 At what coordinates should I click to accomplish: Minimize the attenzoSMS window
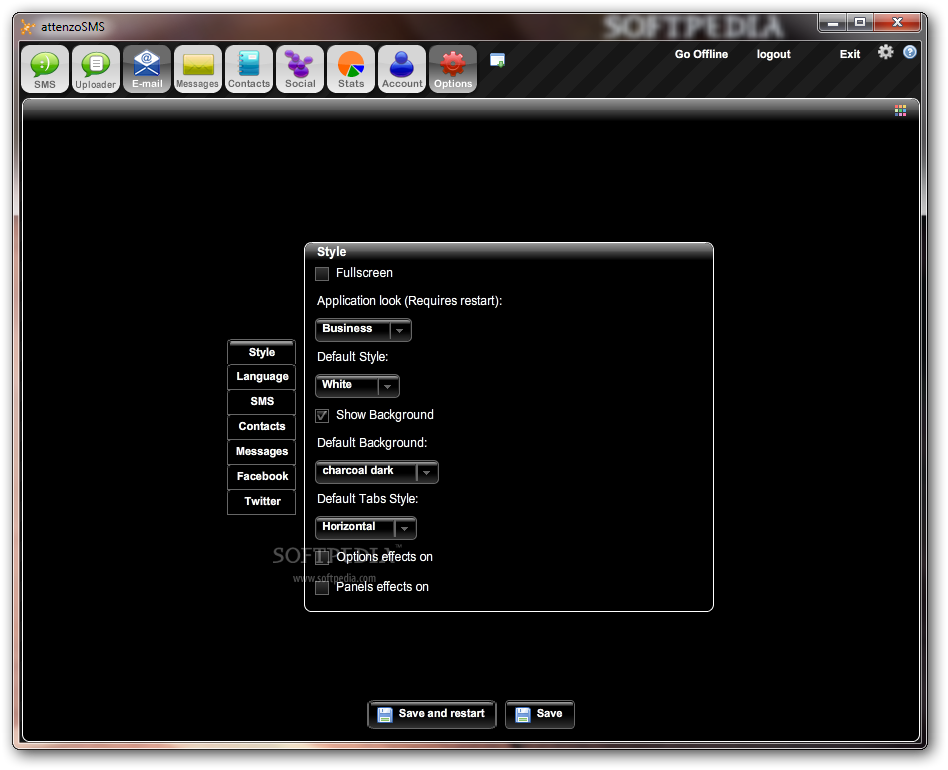tap(832, 23)
